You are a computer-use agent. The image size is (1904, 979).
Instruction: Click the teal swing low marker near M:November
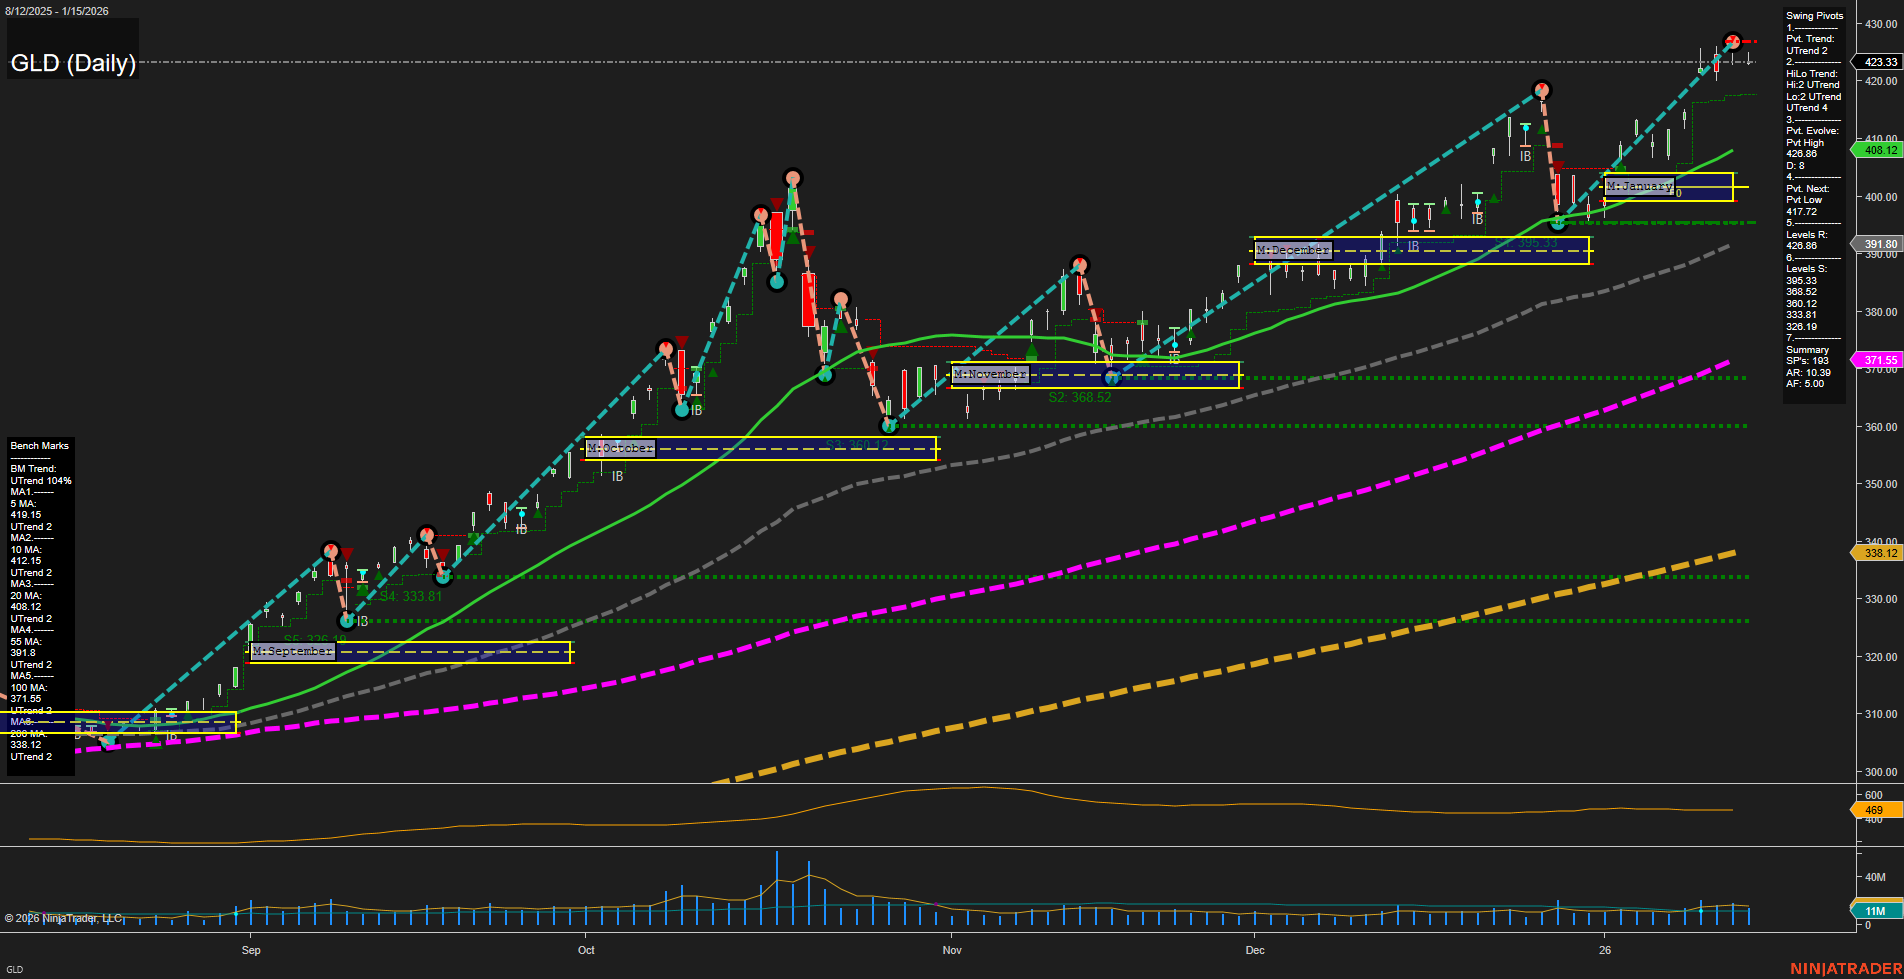[x=1113, y=377]
